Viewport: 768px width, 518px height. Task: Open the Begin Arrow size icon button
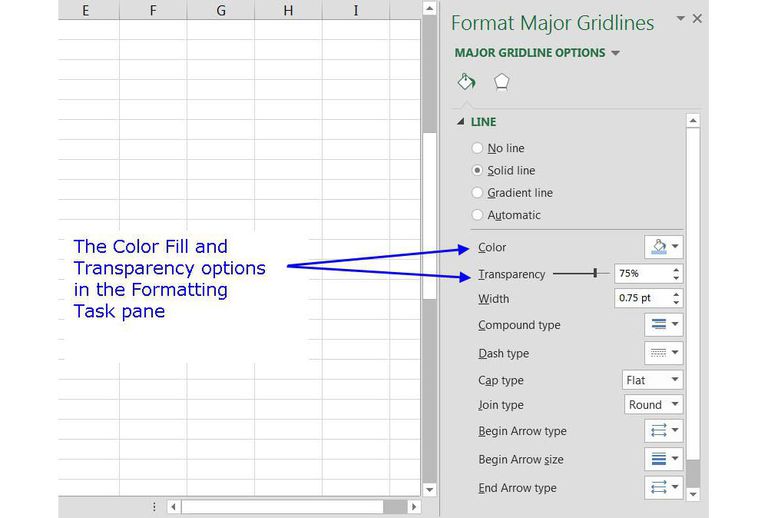point(659,459)
